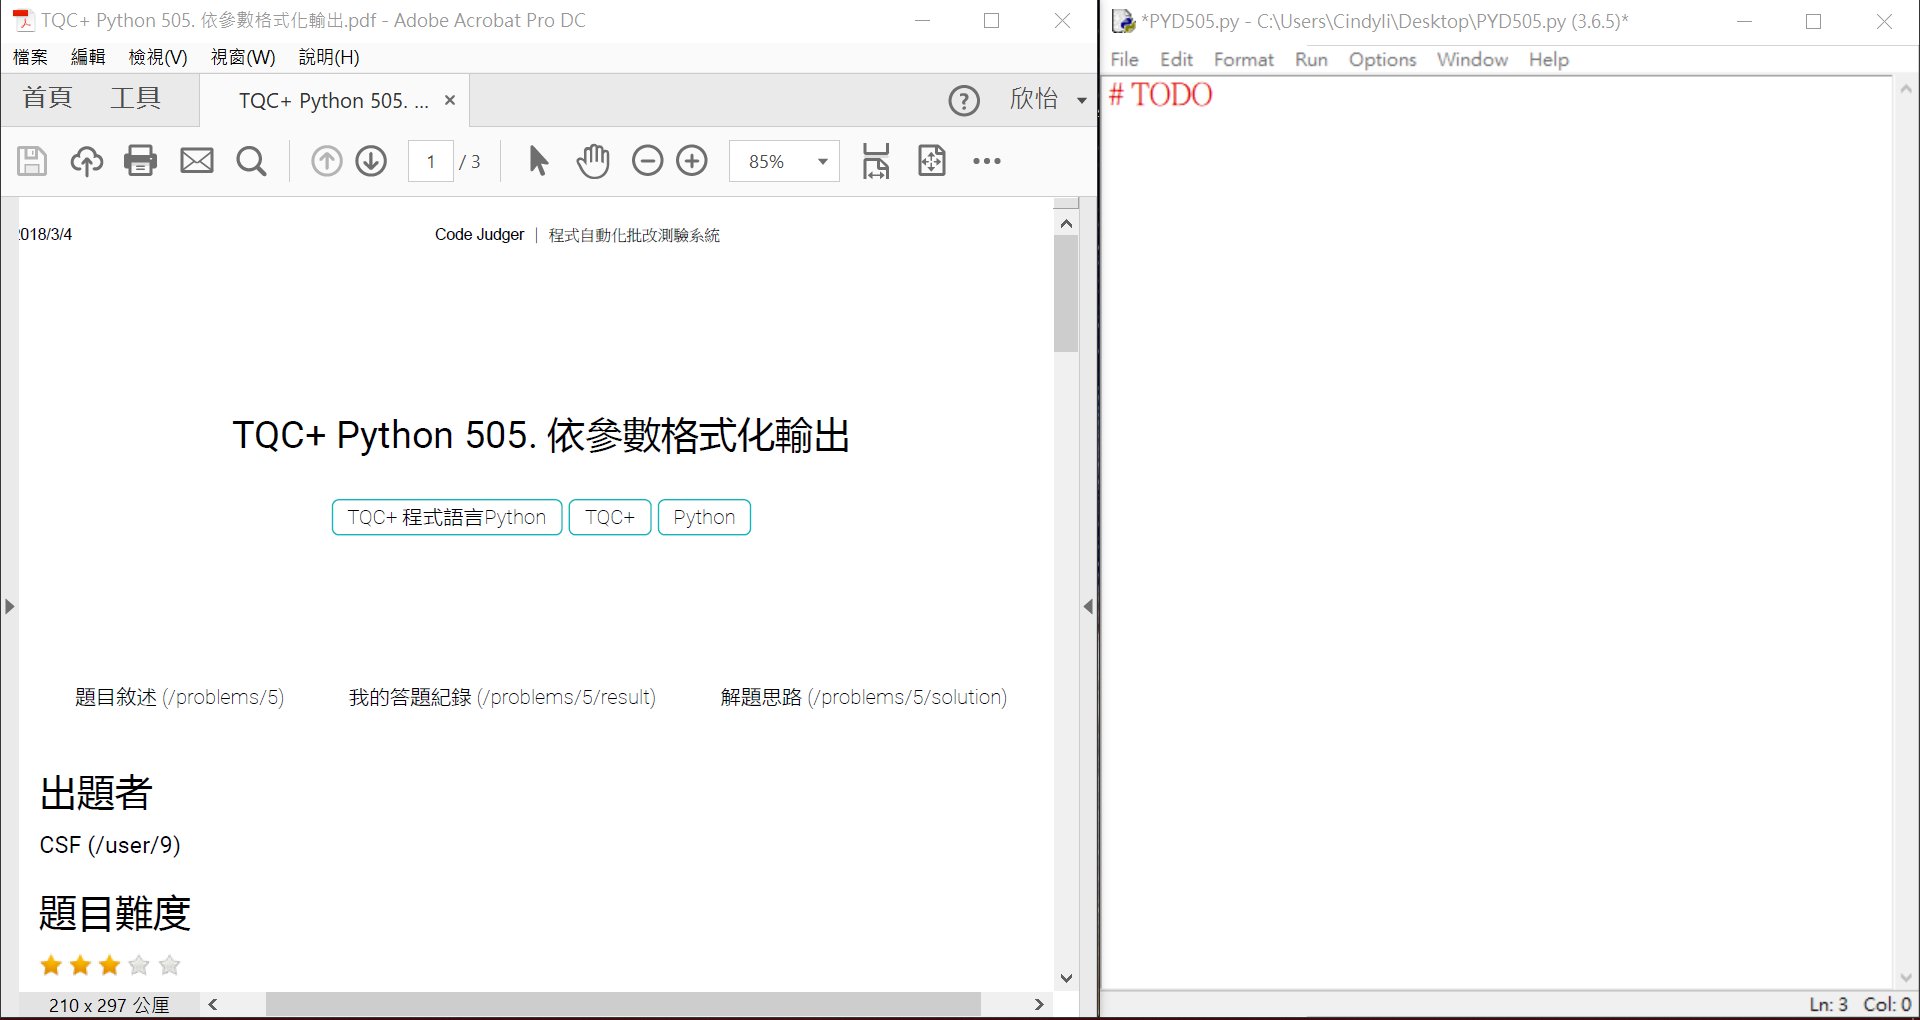Click the Acrobat PDF icon in title bar

22,20
